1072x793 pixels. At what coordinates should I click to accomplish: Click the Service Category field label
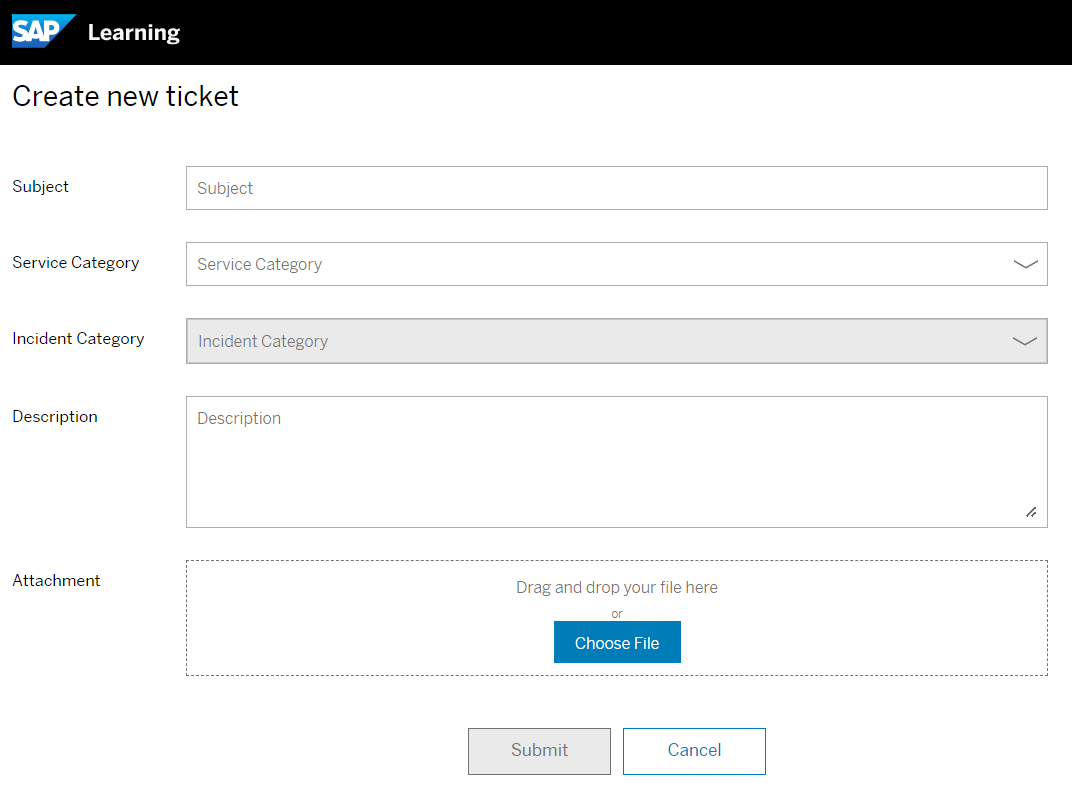(75, 263)
